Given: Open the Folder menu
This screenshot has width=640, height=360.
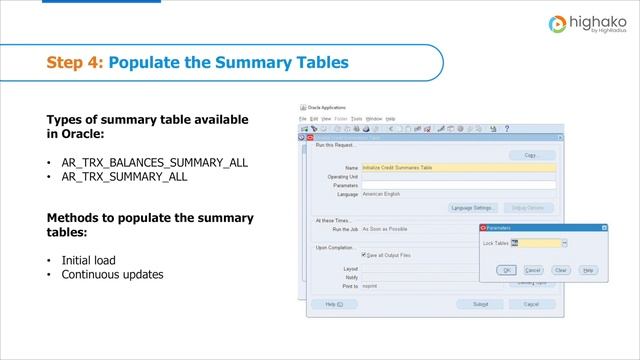Looking at the screenshot, I should coord(341,119).
